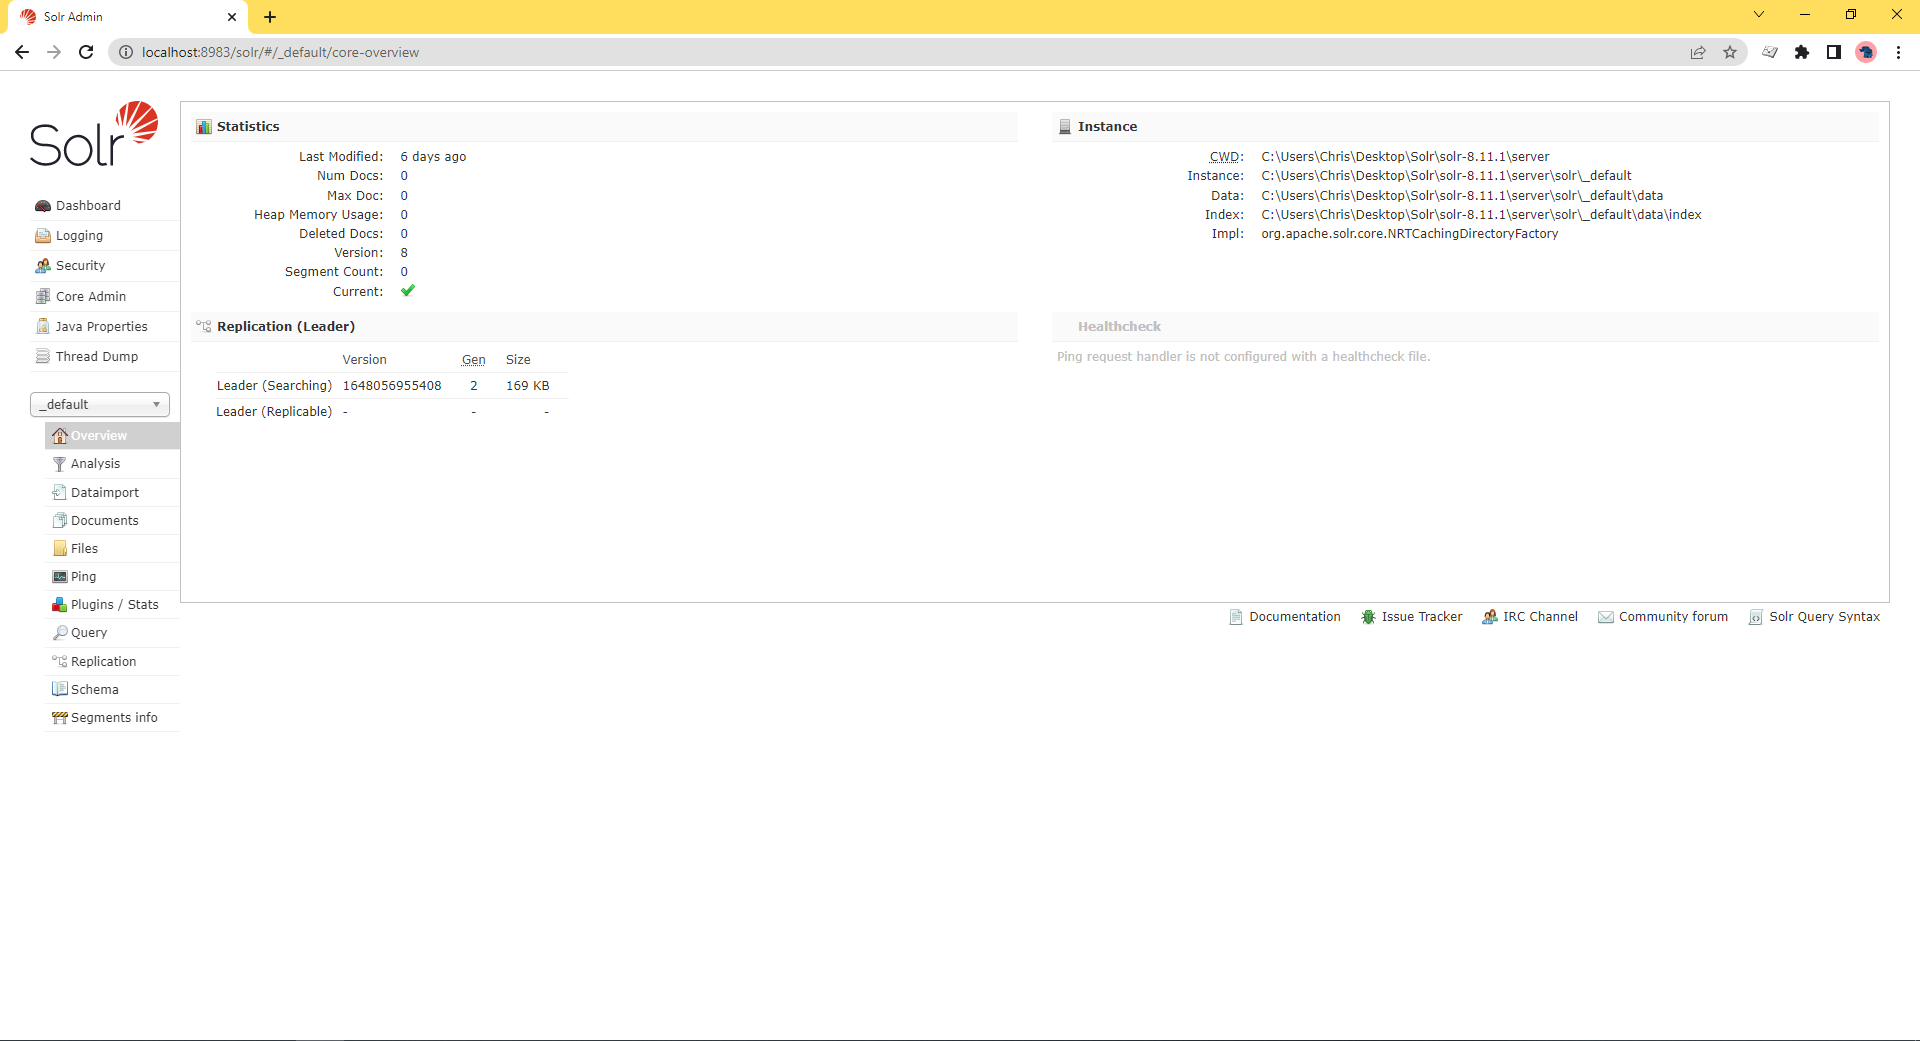Open a new browser tab

point(270,17)
